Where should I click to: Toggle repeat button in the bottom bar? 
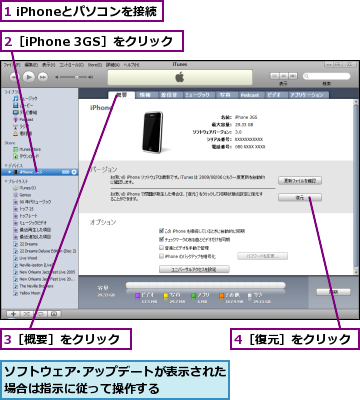coord(40,314)
